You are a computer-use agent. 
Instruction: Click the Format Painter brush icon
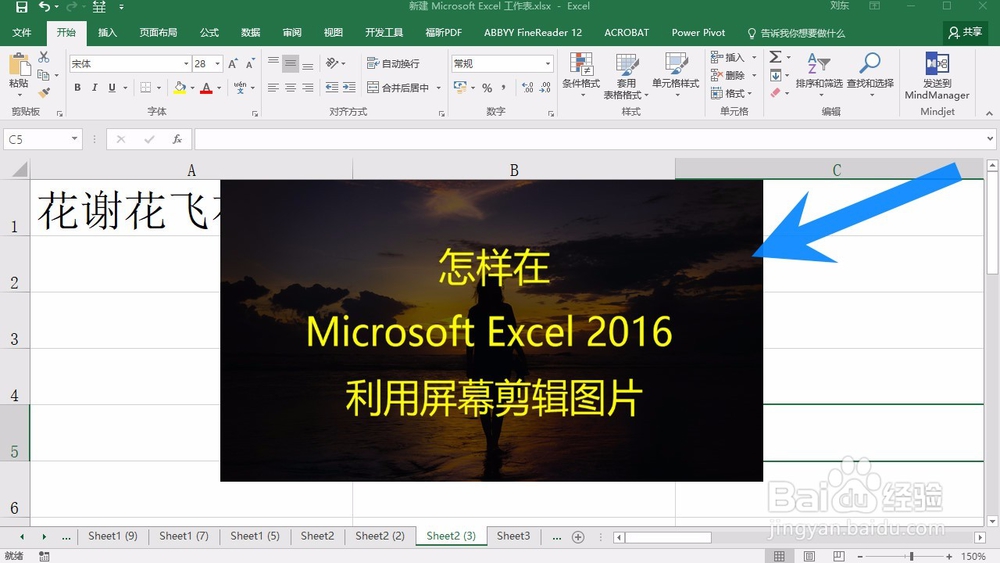click(x=43, y=93)
